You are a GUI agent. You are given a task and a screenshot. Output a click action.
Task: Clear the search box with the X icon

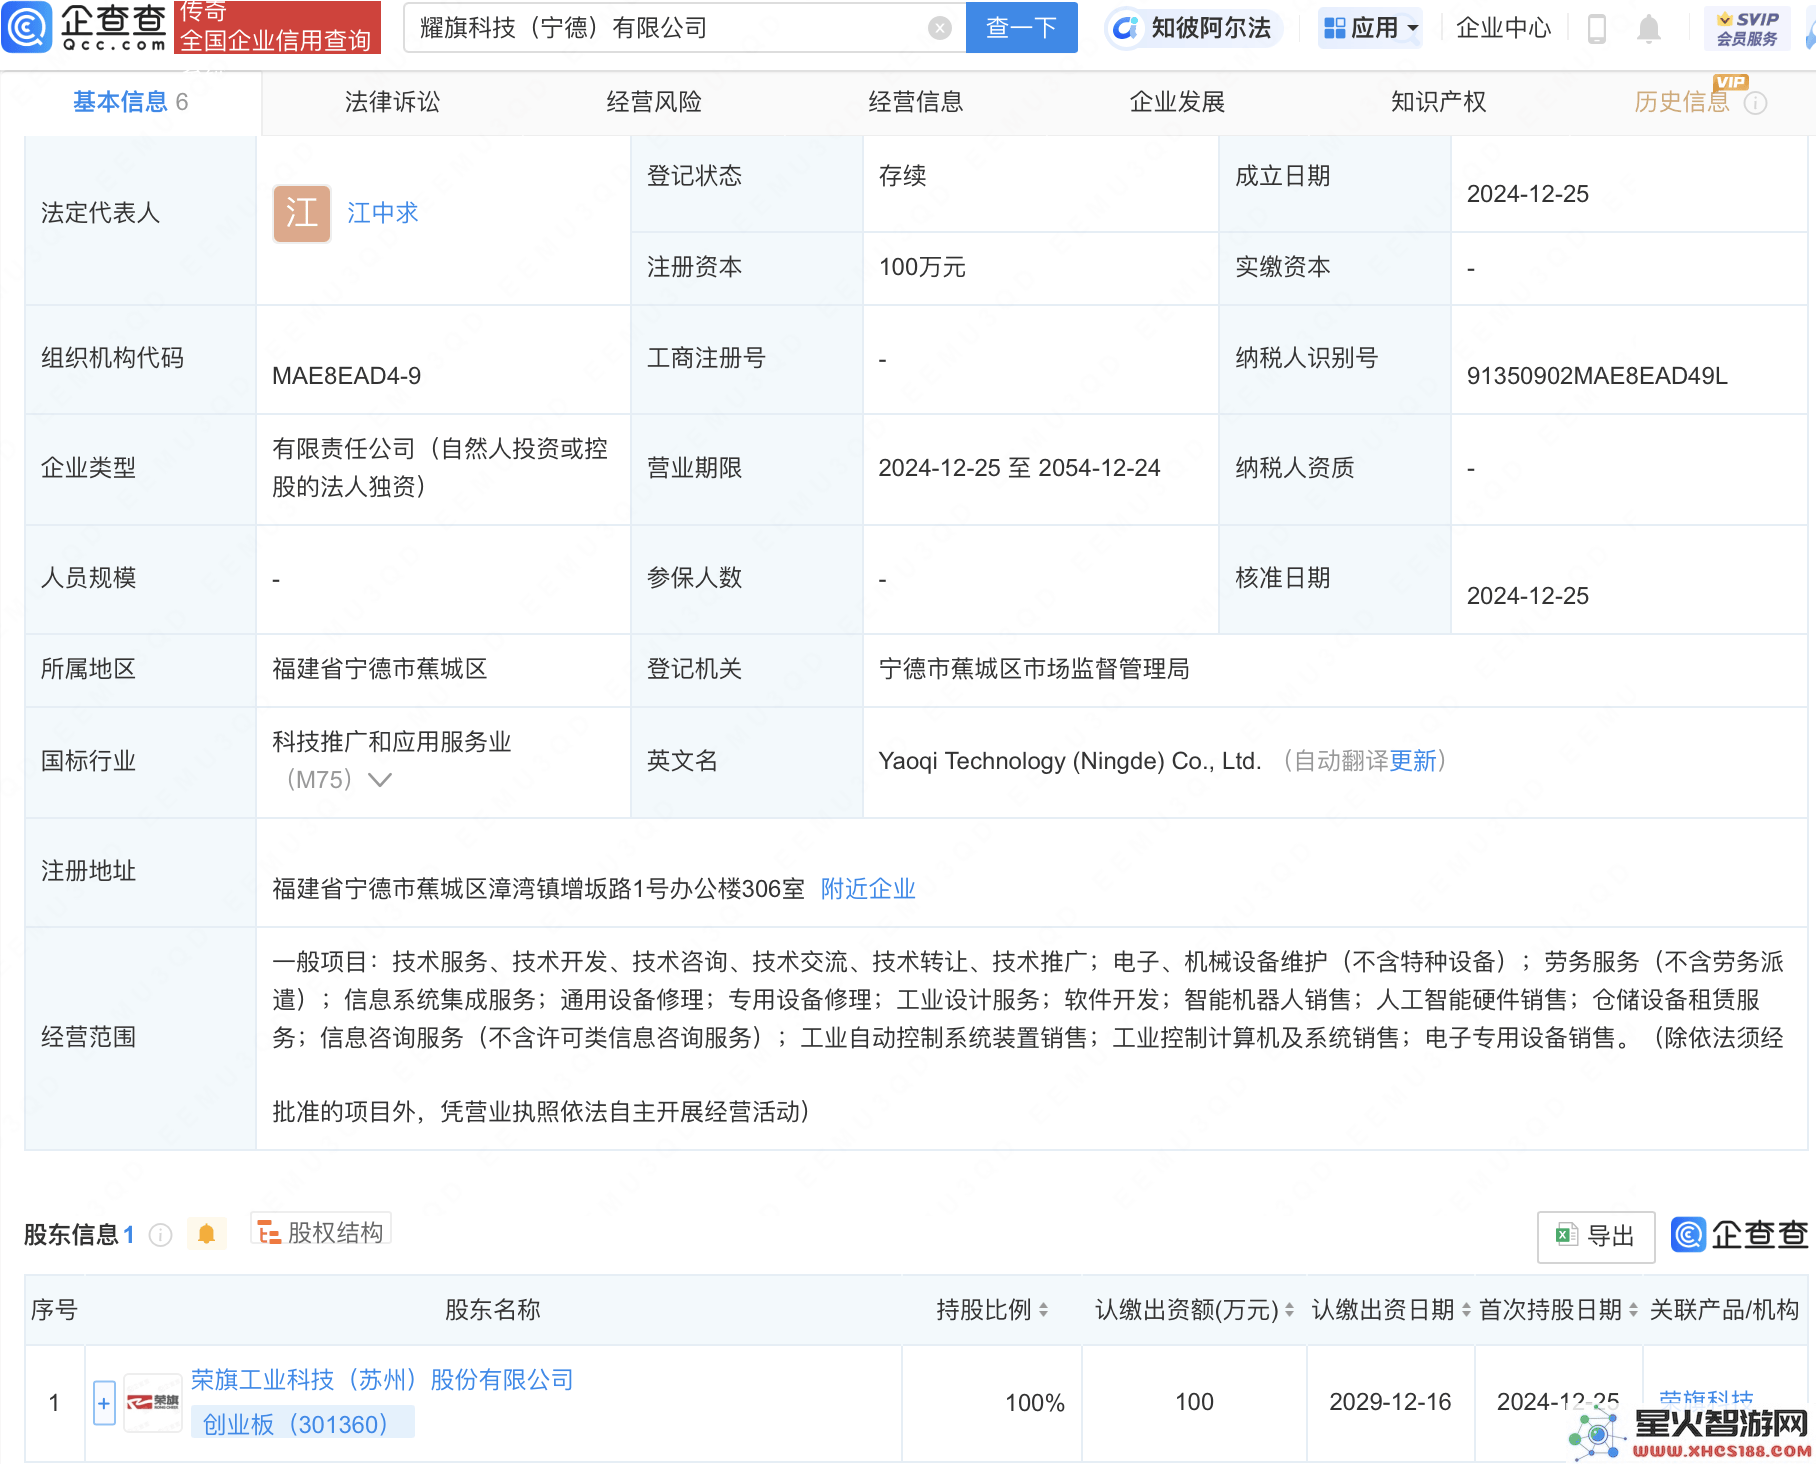point(939,28)
